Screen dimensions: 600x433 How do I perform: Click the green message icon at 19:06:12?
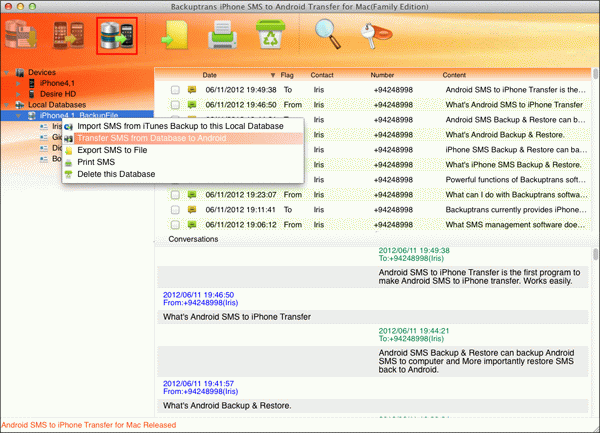tap(192, 225)
